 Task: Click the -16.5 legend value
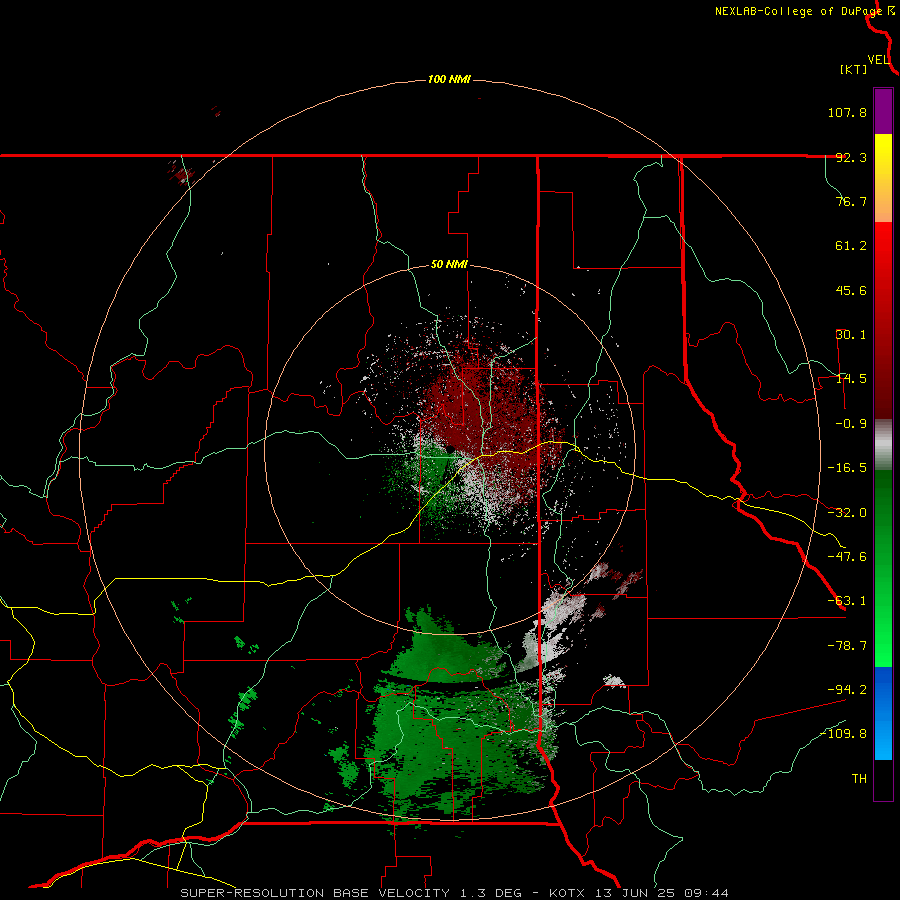847,468
